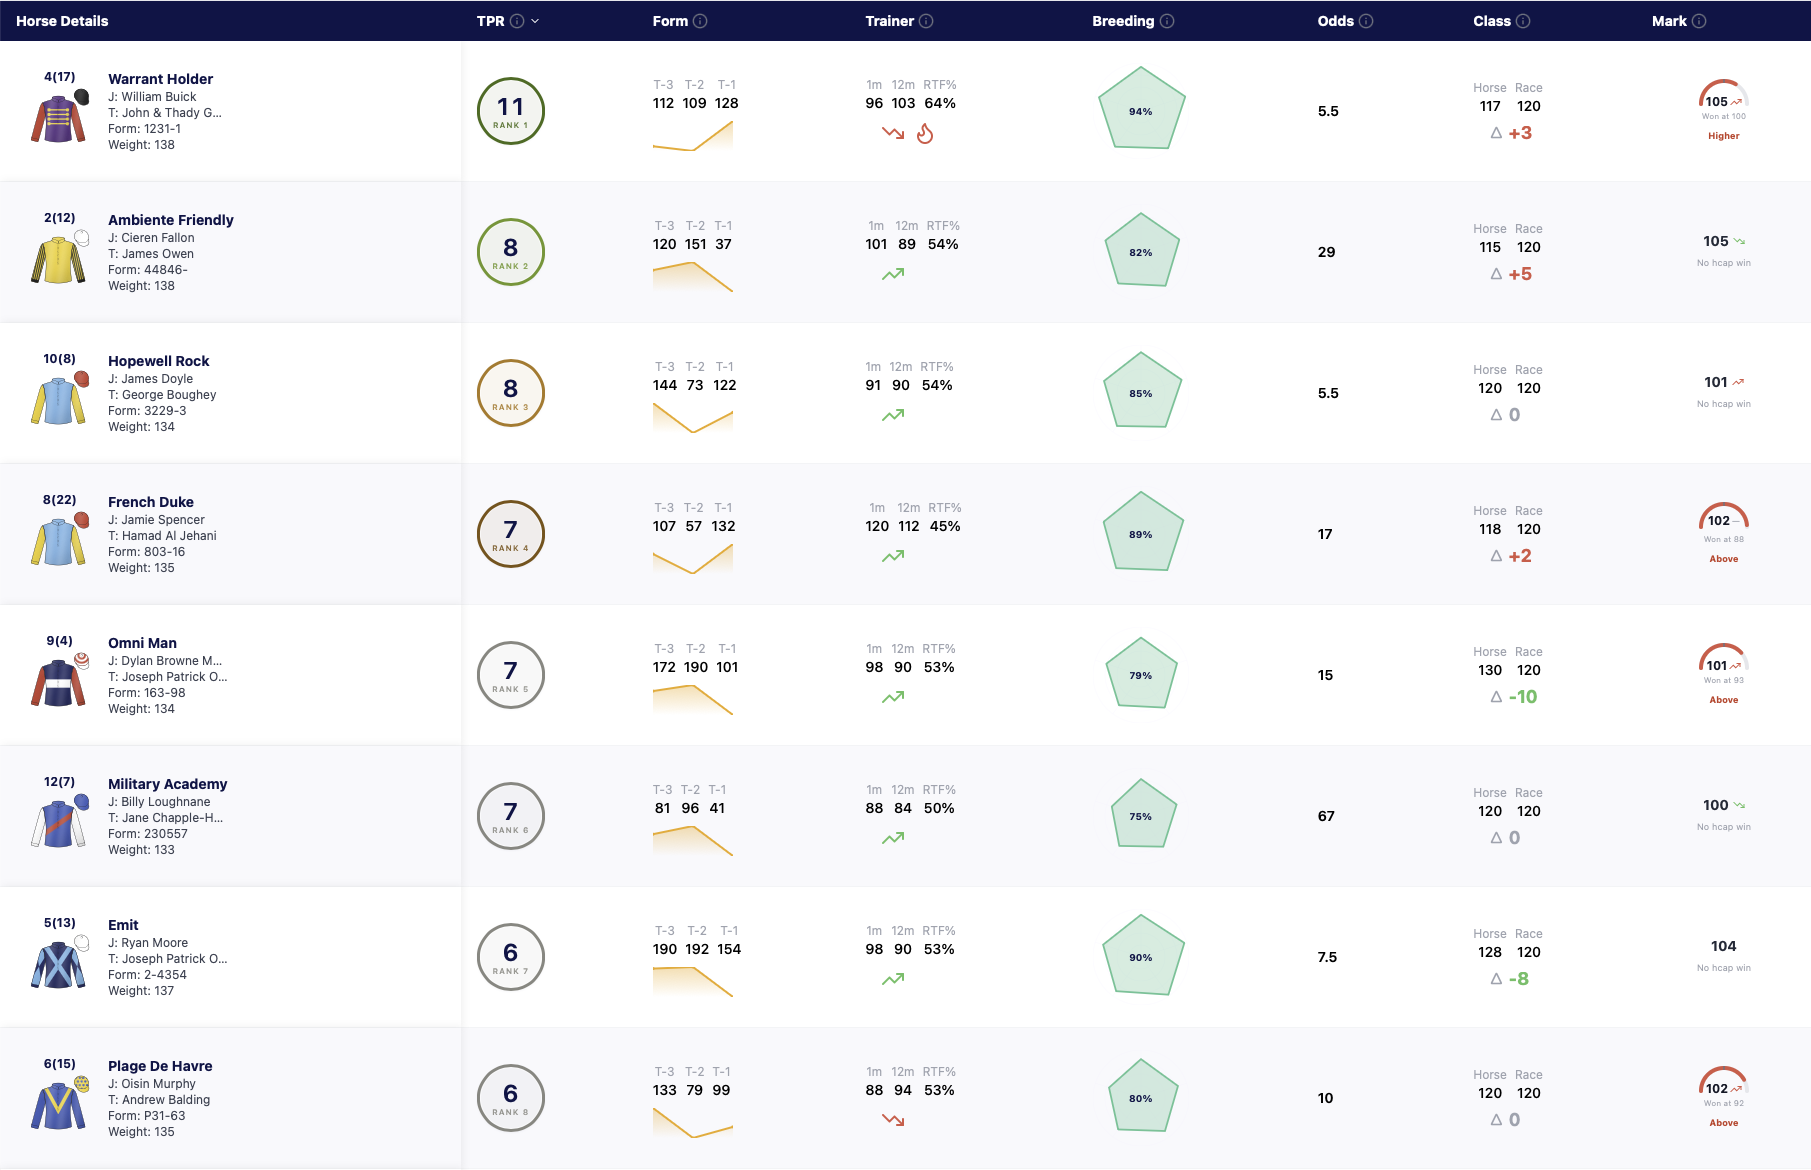Image resolution: width=1811 pixels, height=1170 pixels.
Task: Open Ambiente Friendly horse name link
Action: coord(171,220)
